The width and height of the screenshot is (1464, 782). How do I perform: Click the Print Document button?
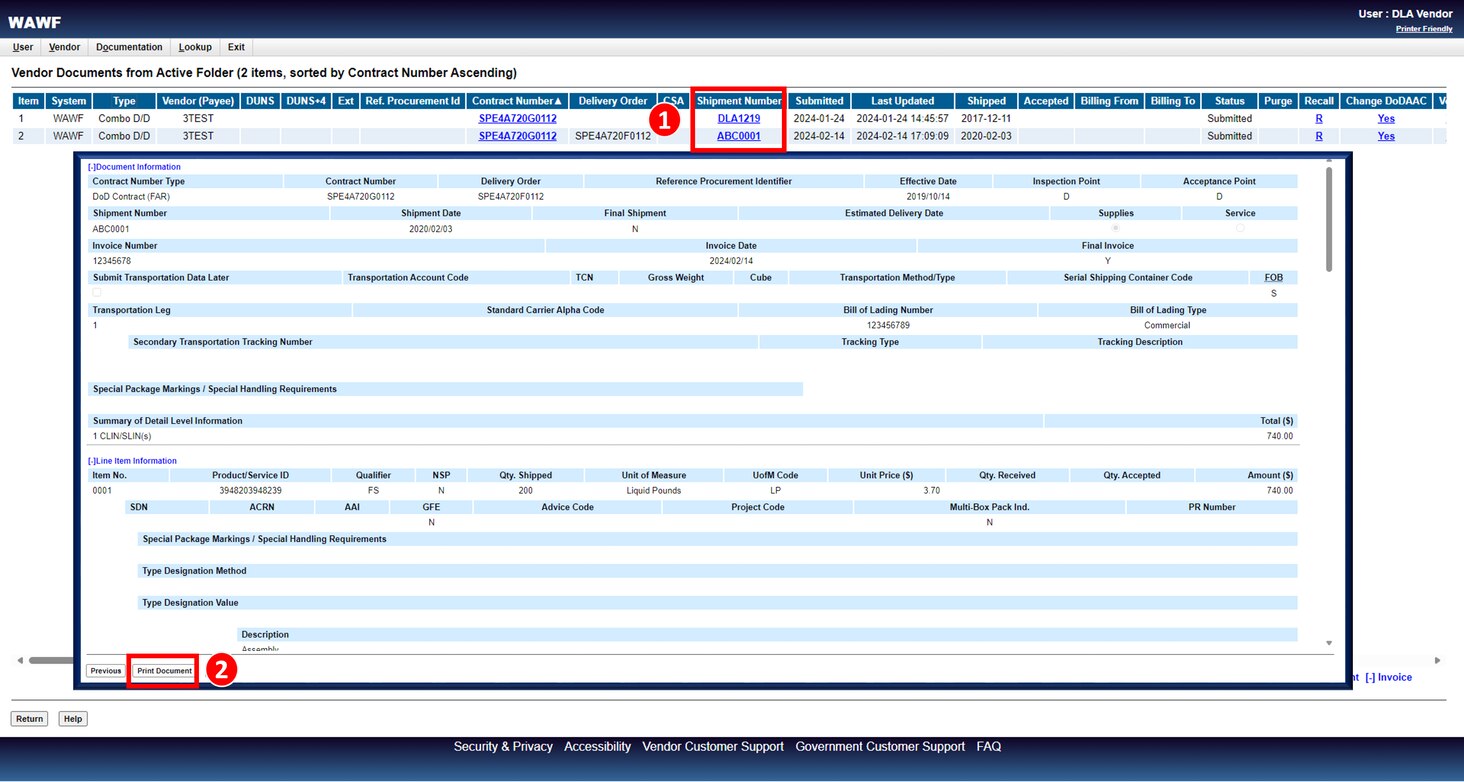(x=164, y=671)
